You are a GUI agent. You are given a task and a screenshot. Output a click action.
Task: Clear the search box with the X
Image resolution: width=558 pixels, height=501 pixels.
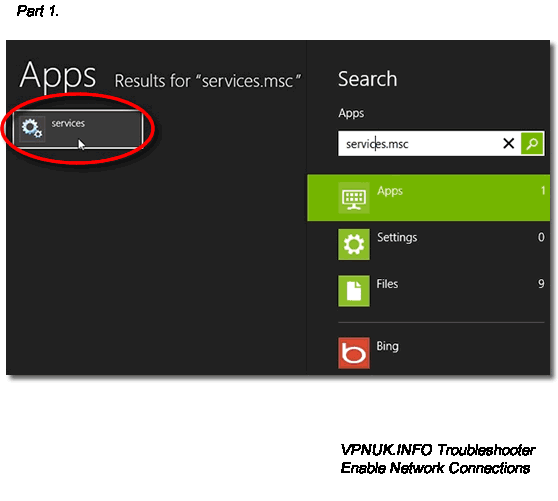coord(509,143)
